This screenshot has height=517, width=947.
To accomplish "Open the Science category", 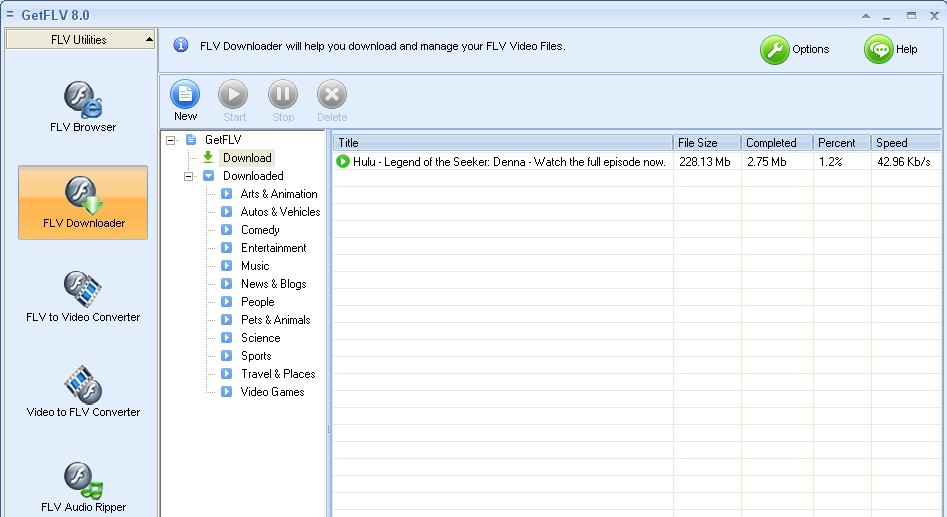I will [260, 338].
